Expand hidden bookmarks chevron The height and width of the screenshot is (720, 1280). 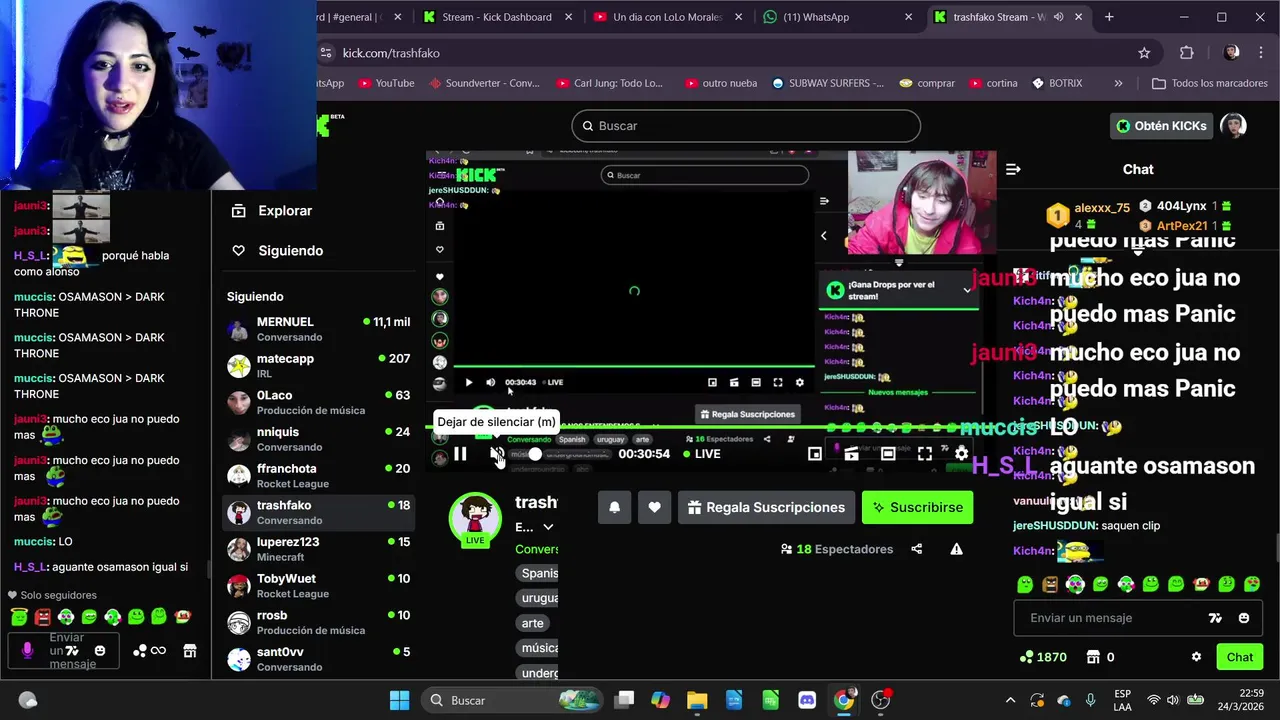coord(1118,83)
